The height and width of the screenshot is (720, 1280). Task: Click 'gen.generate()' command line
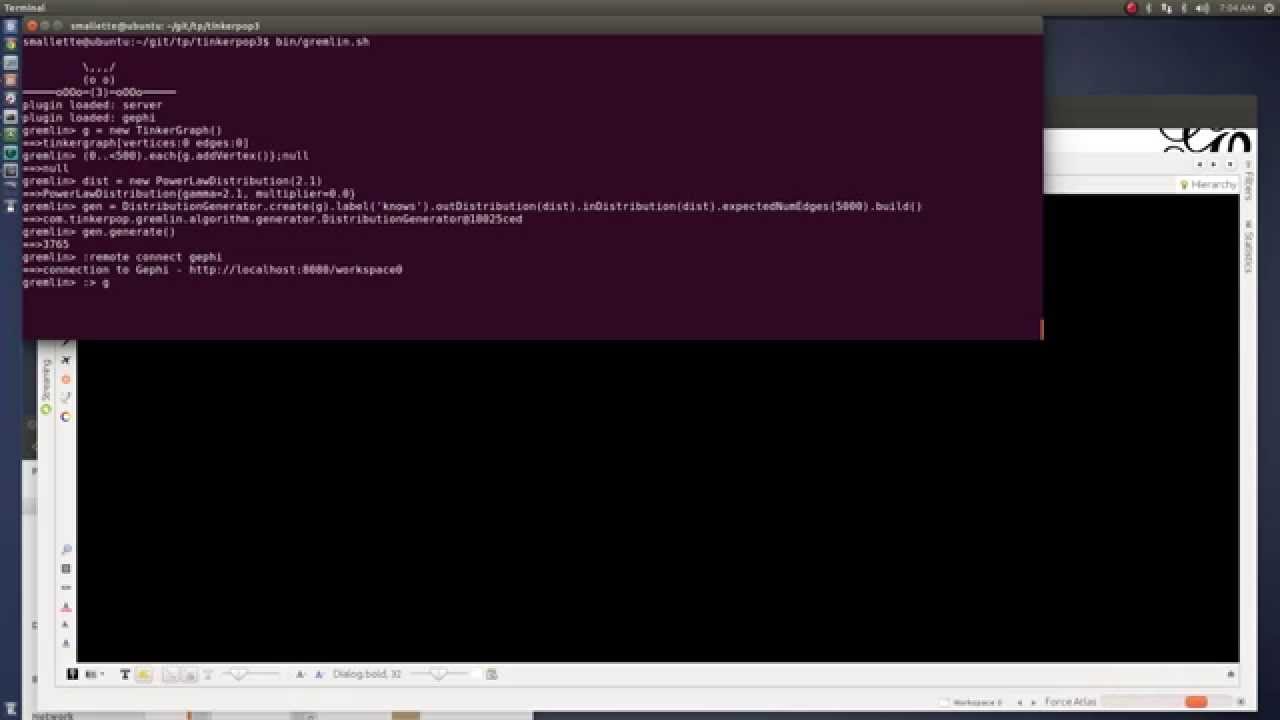coord(99,232)
